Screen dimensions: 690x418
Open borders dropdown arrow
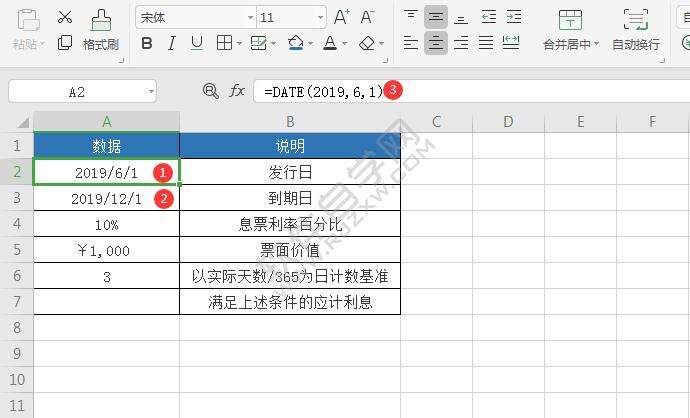click(239, 44)
